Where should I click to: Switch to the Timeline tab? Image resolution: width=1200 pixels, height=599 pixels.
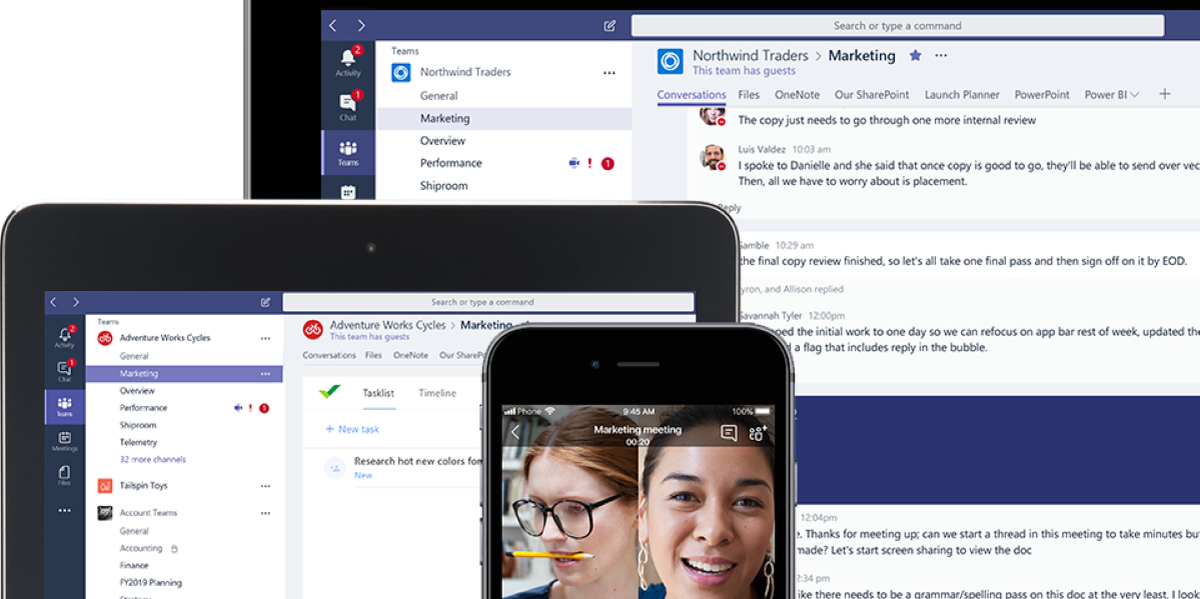[x=437, y=393]
